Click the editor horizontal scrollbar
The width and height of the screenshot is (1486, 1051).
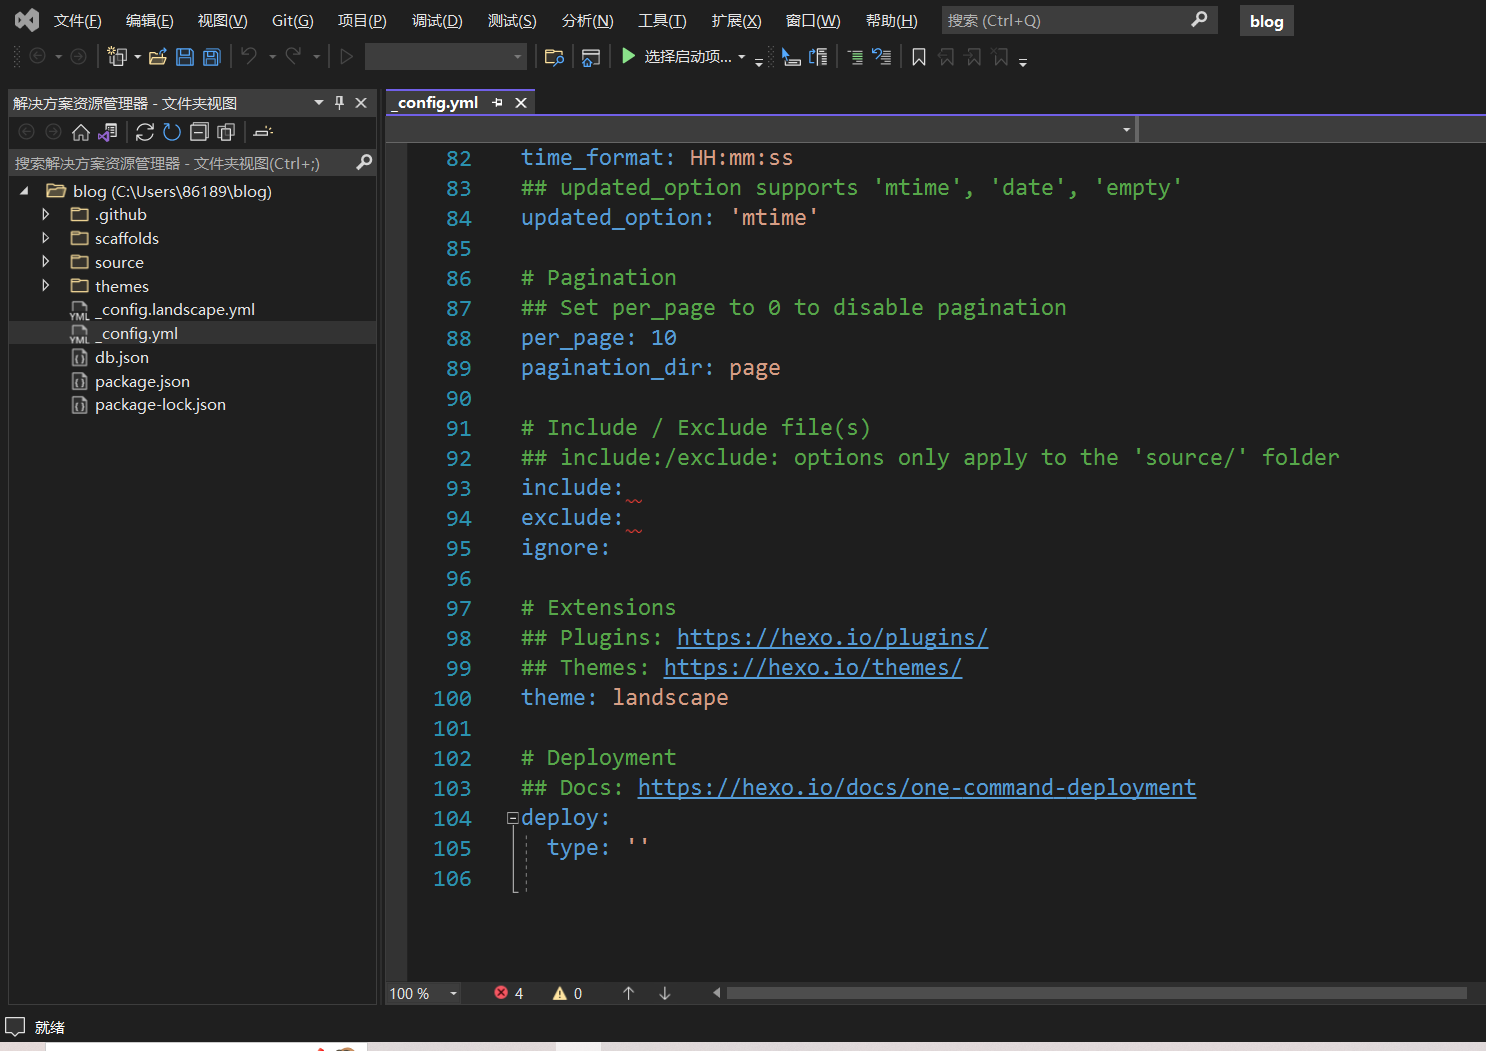[x=1095, y=993]
